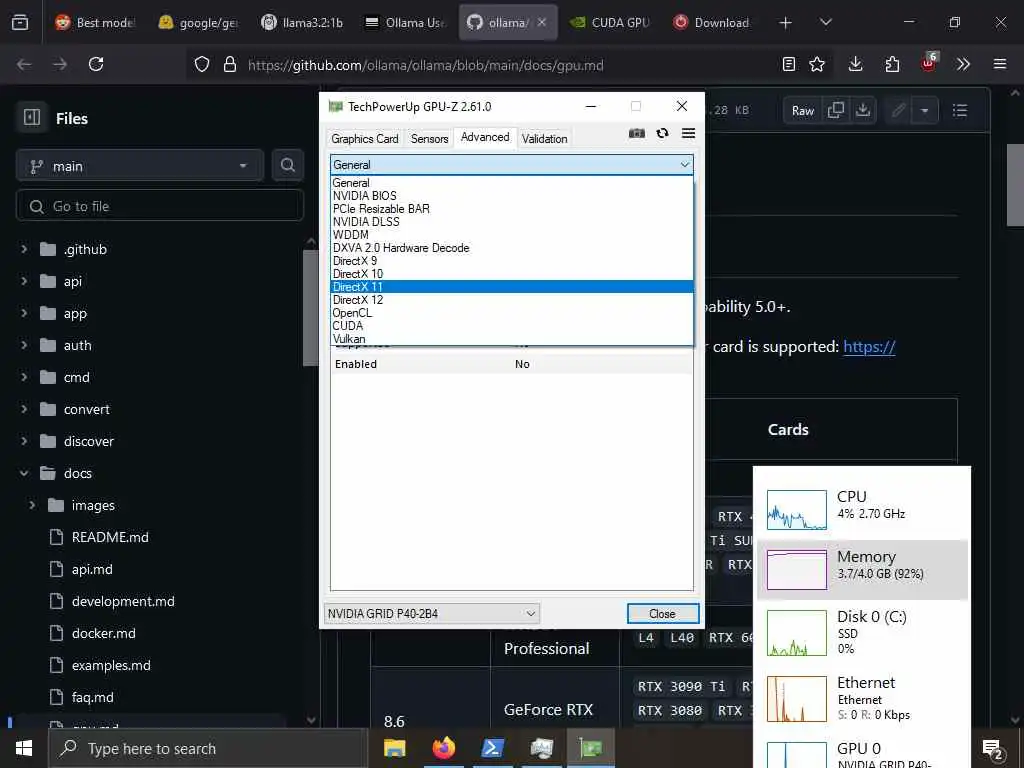1024x768 pixels.
Task: Open the edit file options dropdown arrow
Action: point(924,110)
